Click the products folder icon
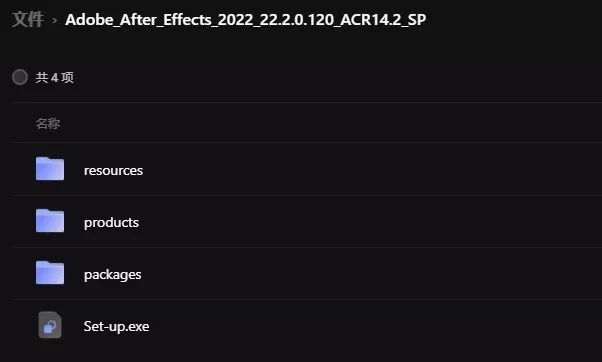Viewport: 602px width, 362px height. tap(50, 221)
